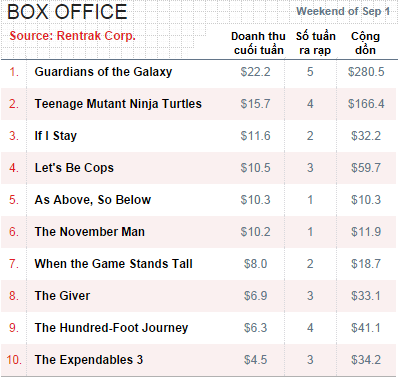398x377 pixels.
Task: Click the Số tuần ra rạp column header
Action: (x=315, y=43)
